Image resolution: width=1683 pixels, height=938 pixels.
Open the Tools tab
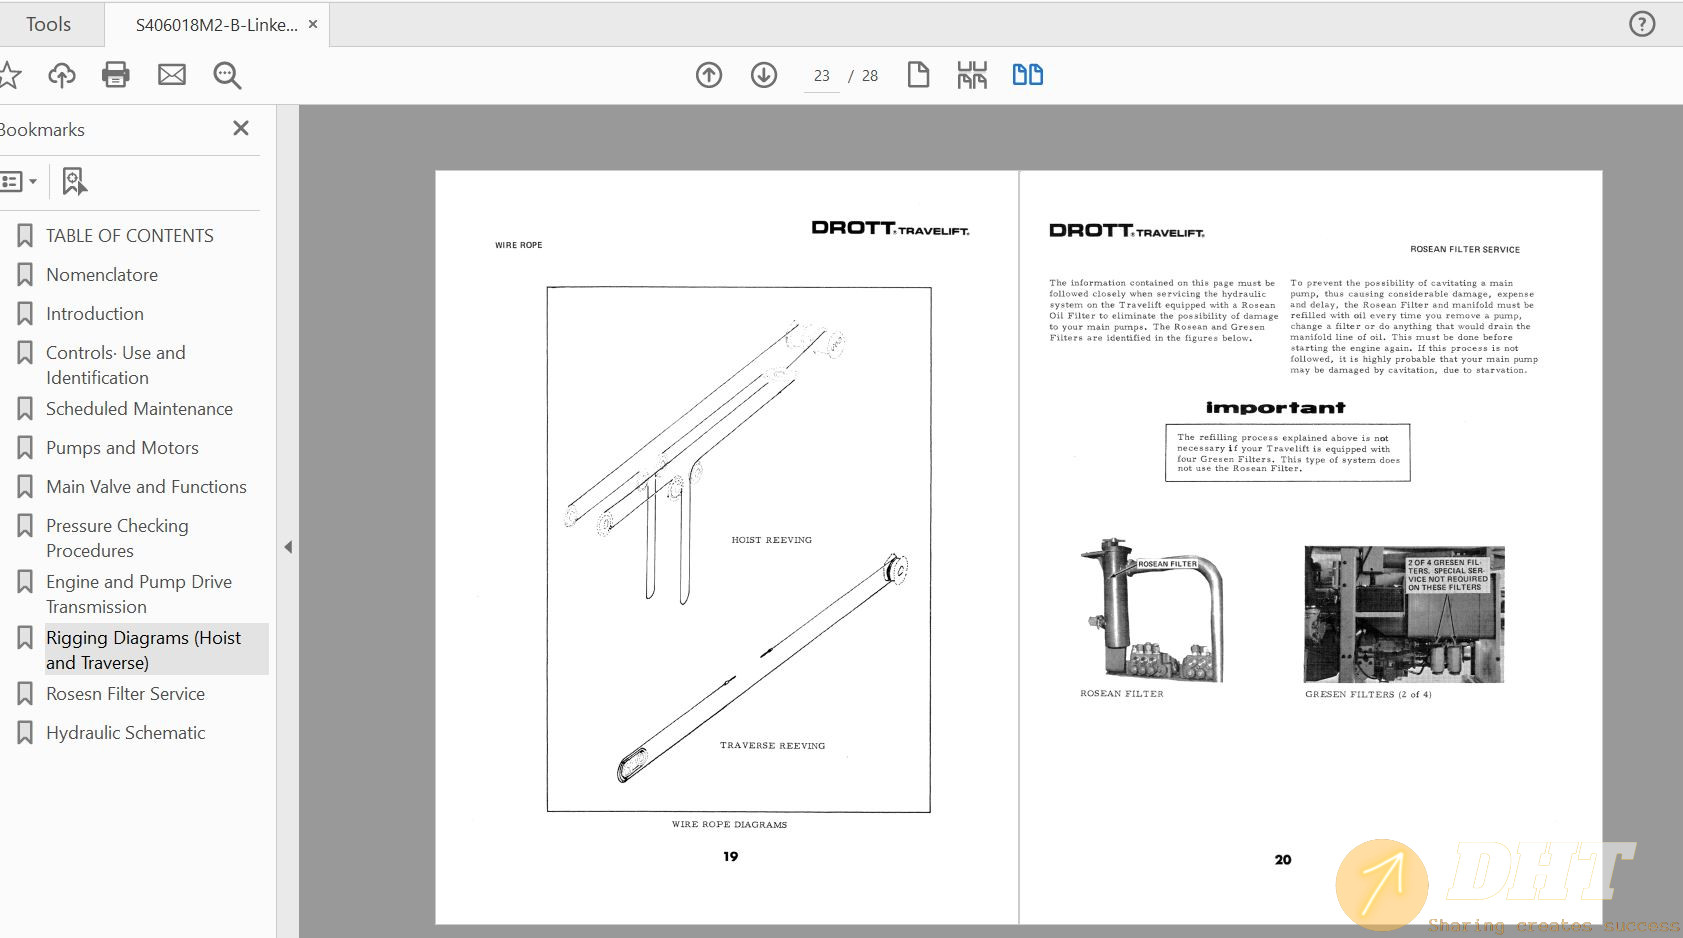[x=48, y=24]
